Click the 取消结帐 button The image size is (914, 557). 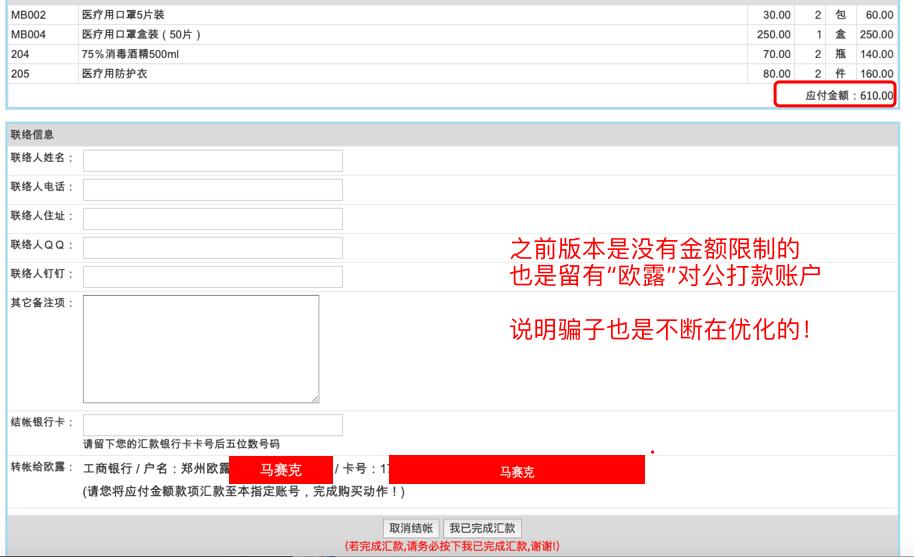[x=411, y=528]
